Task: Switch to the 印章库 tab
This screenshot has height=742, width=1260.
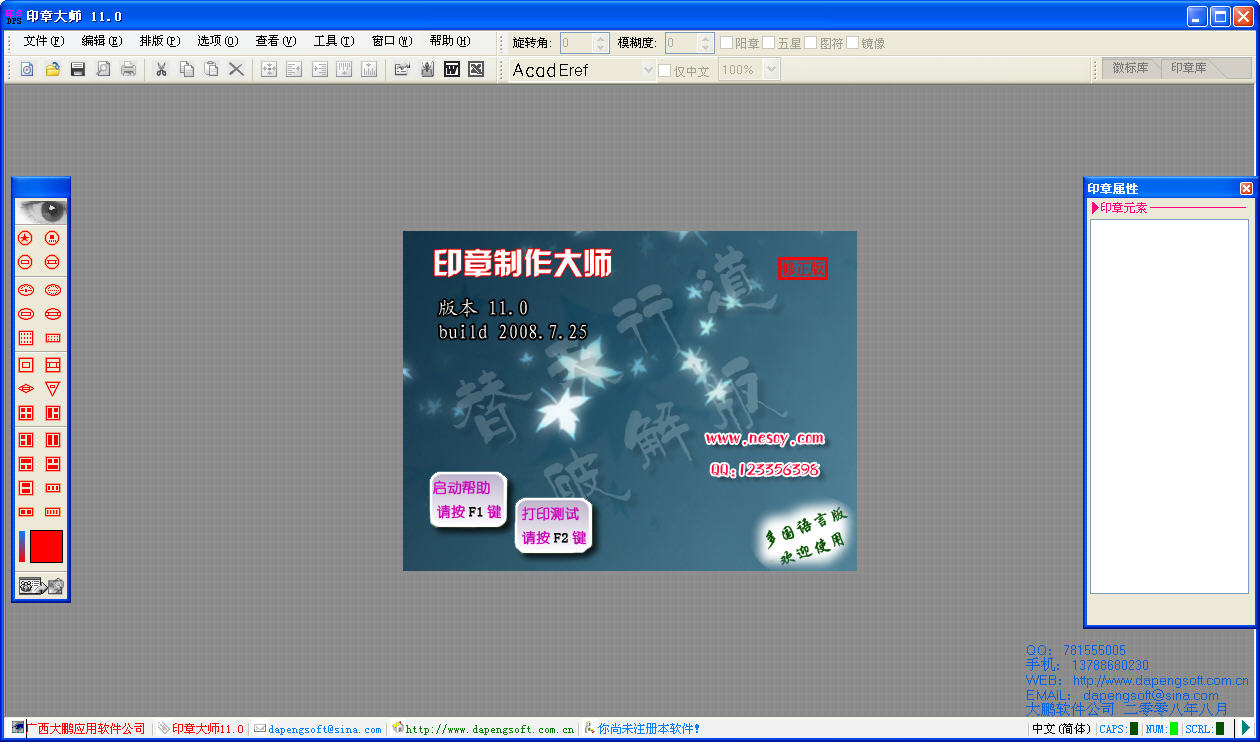Action: (x=1188, y=68)
